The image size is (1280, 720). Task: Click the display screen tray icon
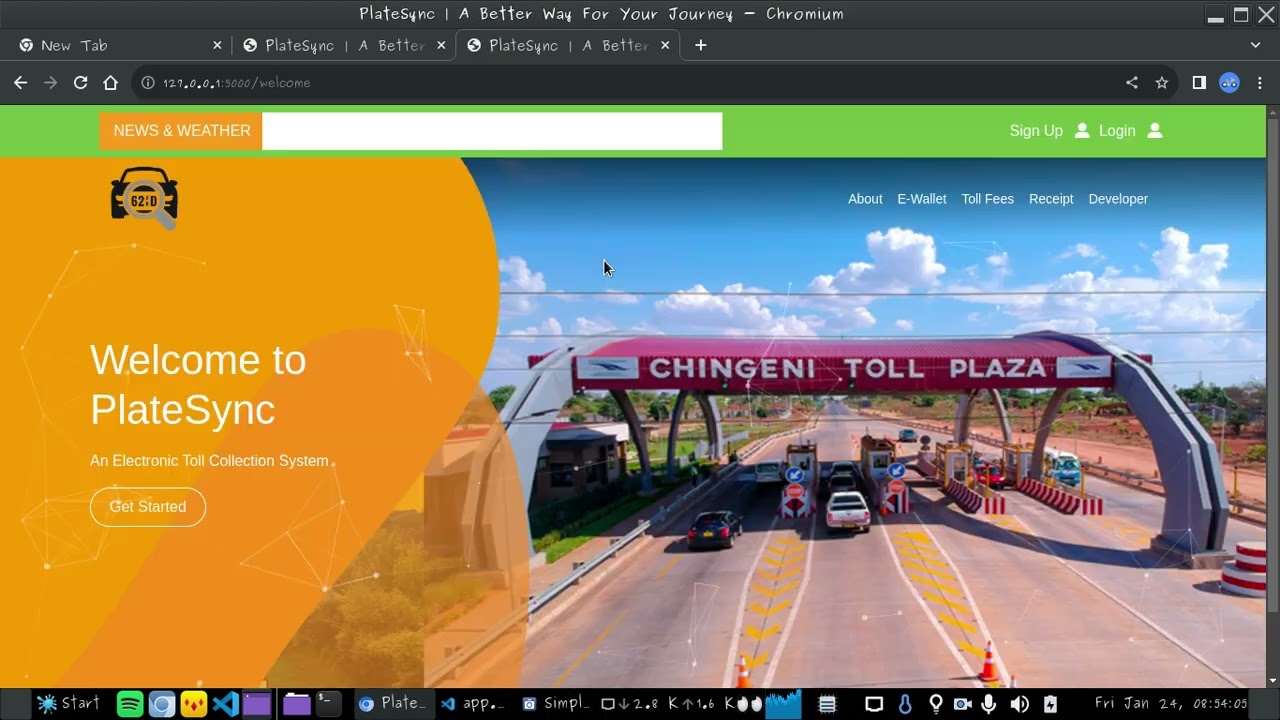pos(874,704)
